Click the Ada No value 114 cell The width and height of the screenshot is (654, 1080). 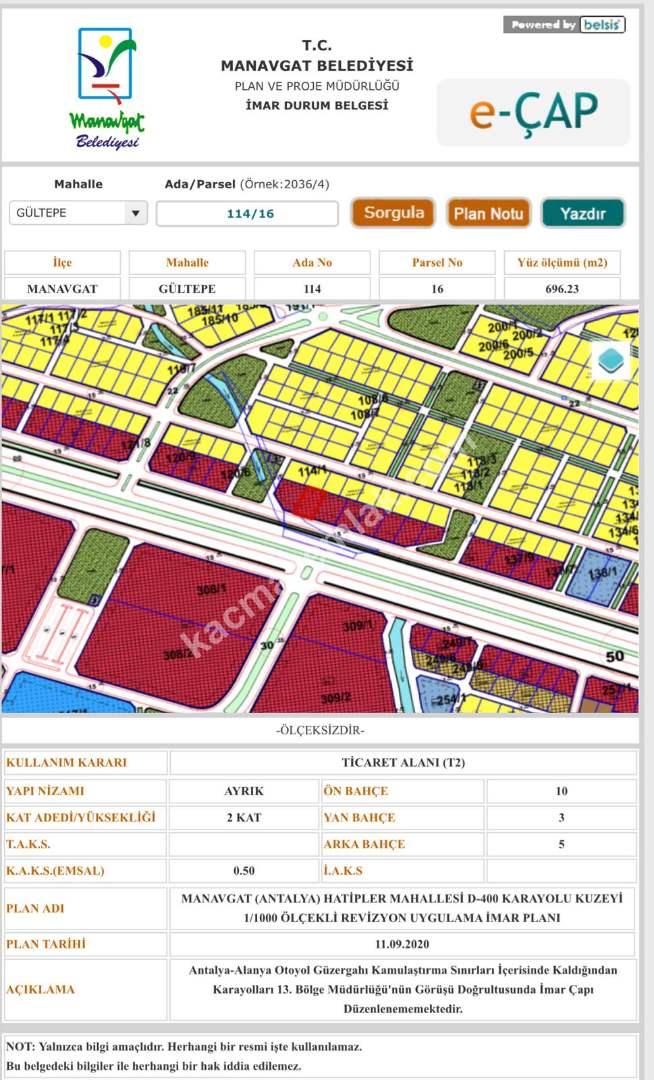coord(312,289)
